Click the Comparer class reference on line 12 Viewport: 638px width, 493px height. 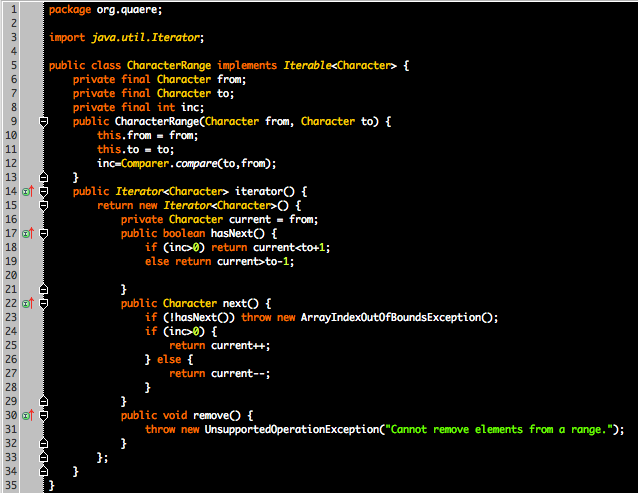coord(145,164)
